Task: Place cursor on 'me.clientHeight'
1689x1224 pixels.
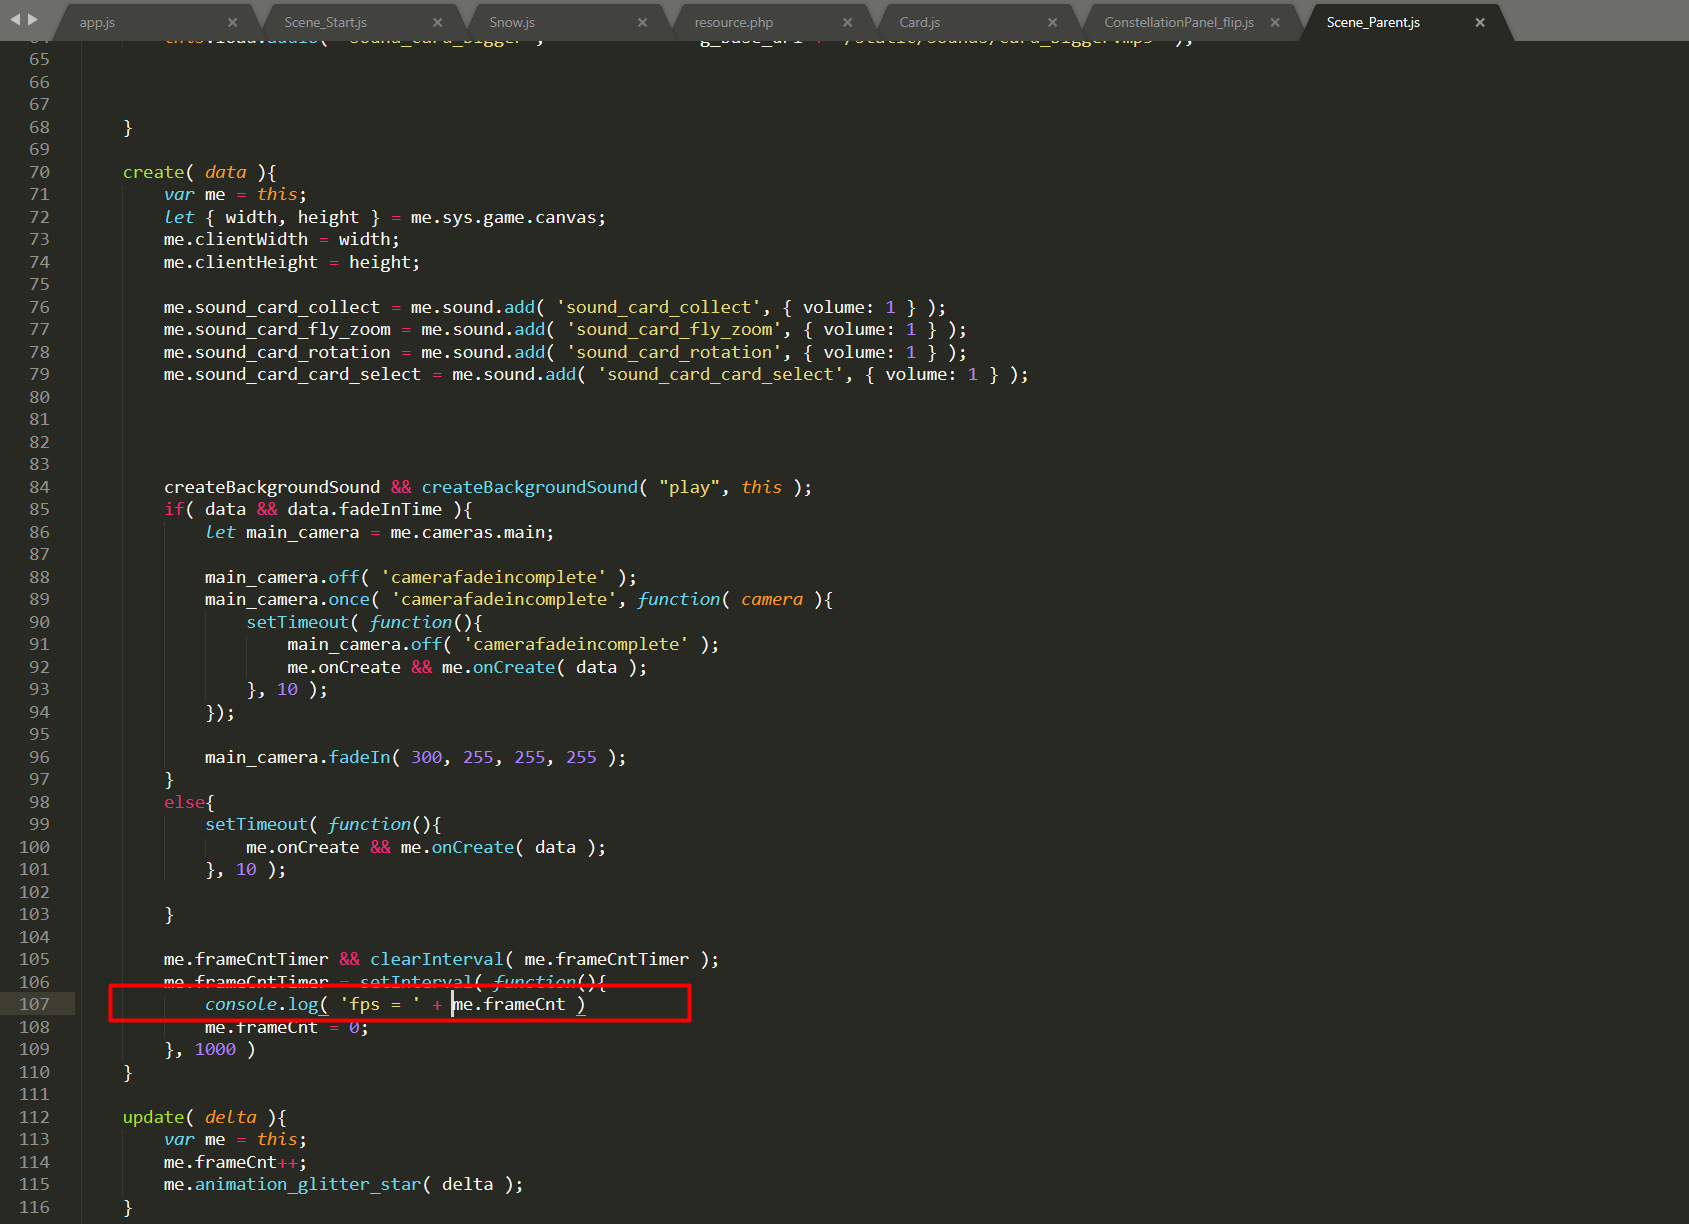Action: point(241,262)
